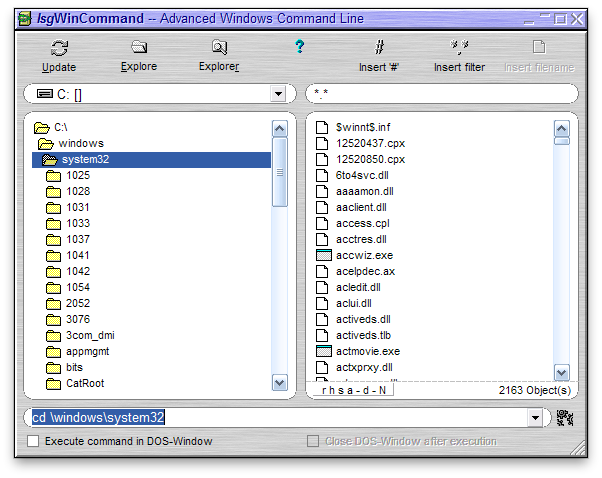Click the drive icon in the C: selector
Image resolution: width=602 pixels, height=478 pixels.
click(45, 94)
